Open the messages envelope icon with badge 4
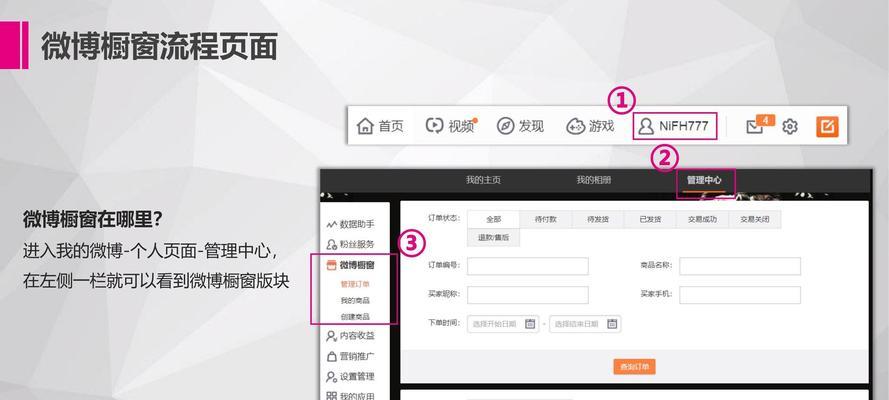The image size is (889, 400). coord(755,127)
